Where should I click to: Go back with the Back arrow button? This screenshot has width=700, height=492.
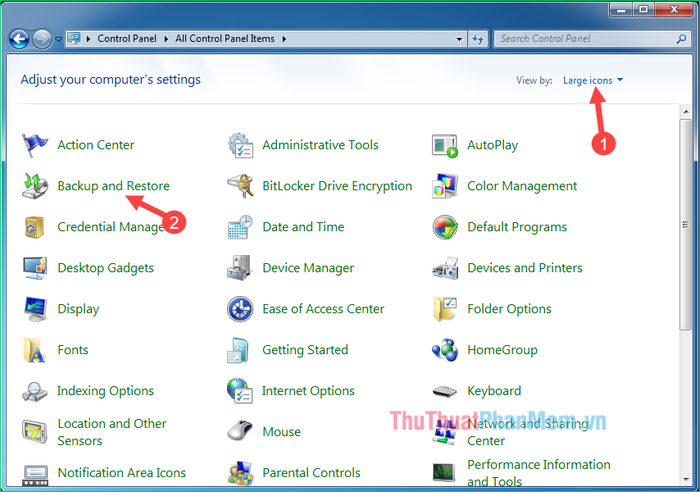19,39
